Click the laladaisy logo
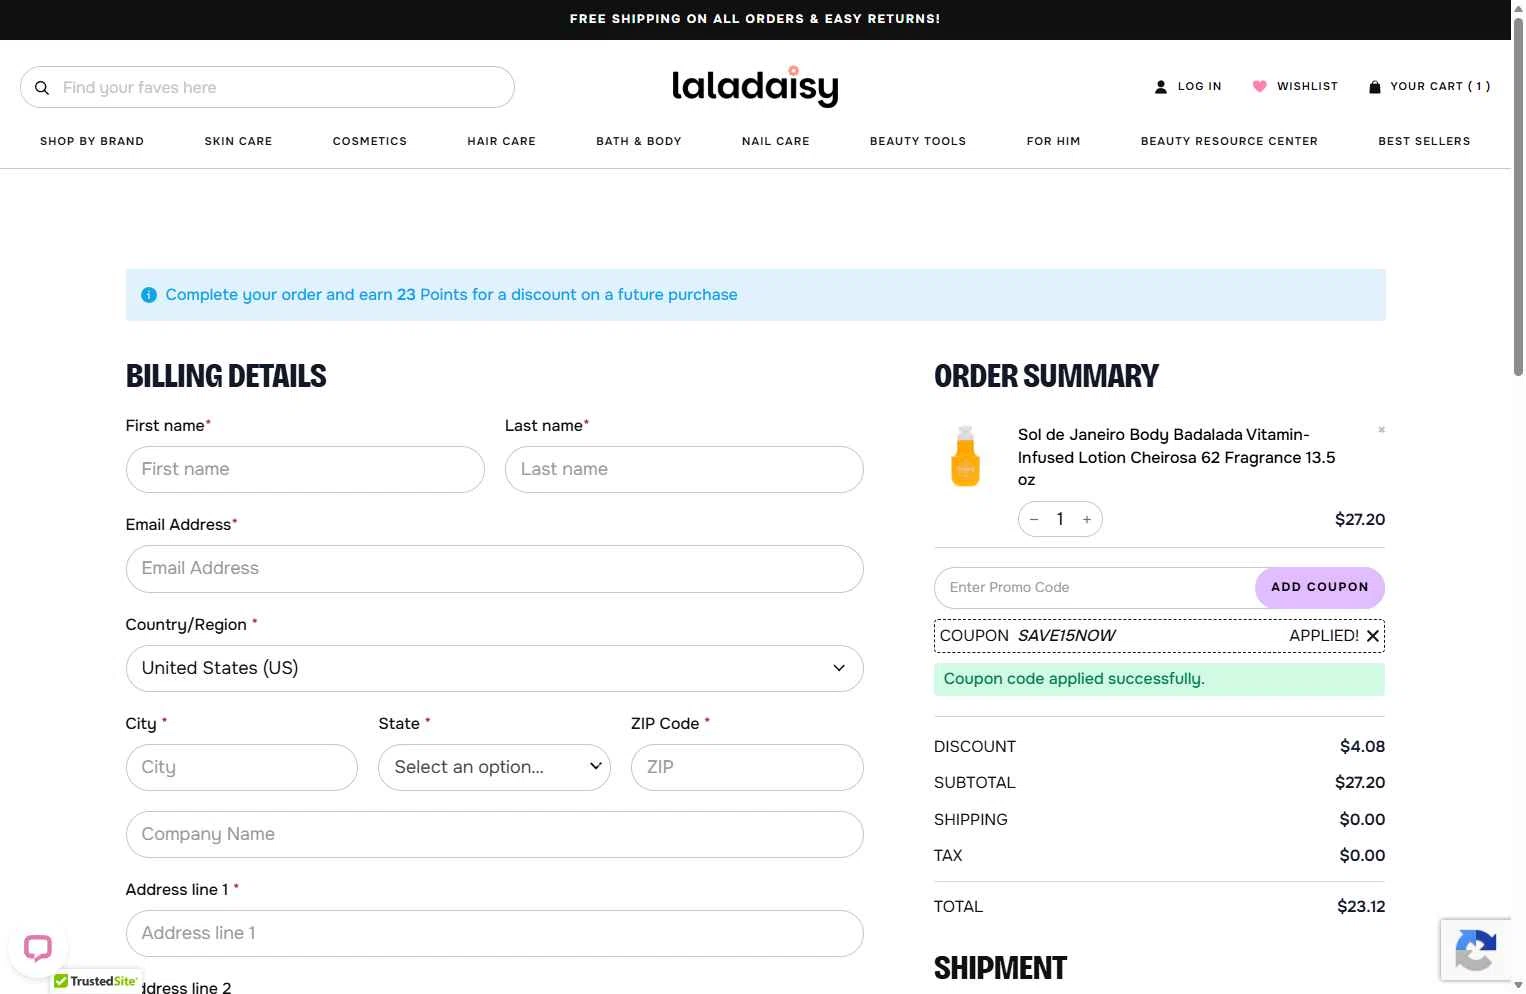The image size is (1526, 994). click(755, 87)
